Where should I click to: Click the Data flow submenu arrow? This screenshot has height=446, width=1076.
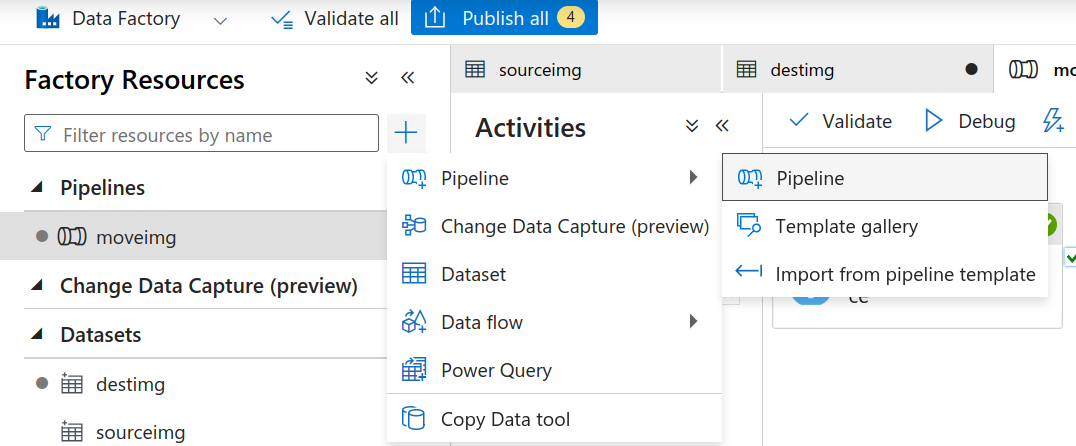tap(693, 321)
